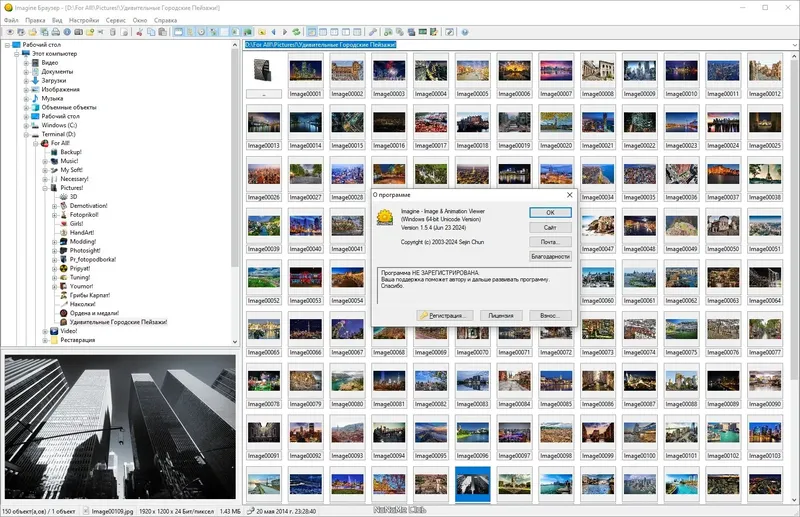800x517 pixels.
Task: Click the eye icon in the toolbar
Action: tap(10, 32)
